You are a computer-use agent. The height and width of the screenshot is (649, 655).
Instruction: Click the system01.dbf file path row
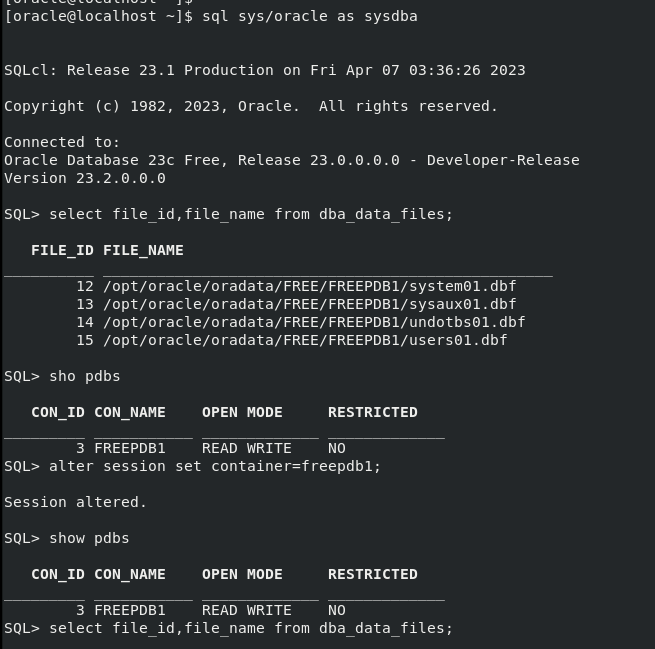click(297, 286)
